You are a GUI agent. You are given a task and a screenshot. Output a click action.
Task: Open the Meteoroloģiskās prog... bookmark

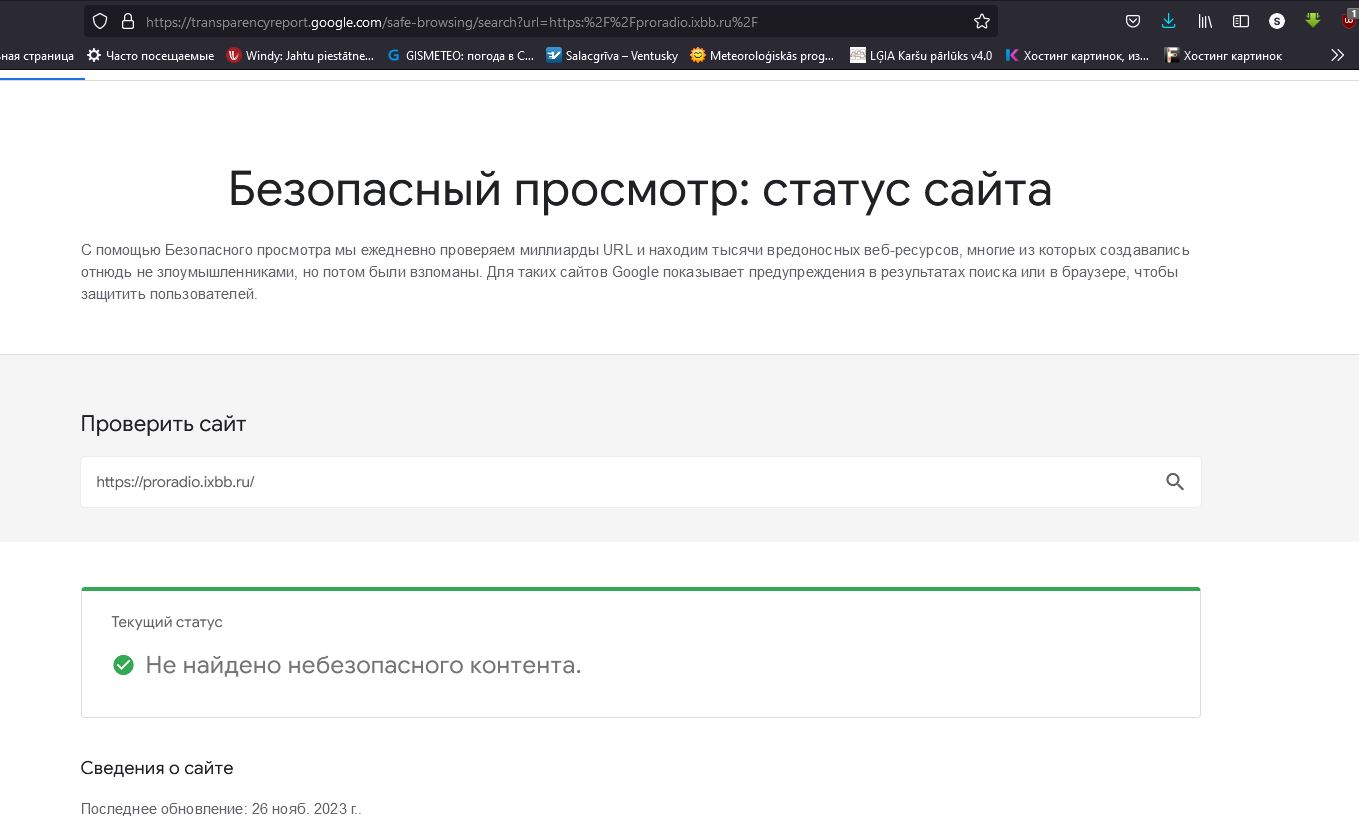762,56
